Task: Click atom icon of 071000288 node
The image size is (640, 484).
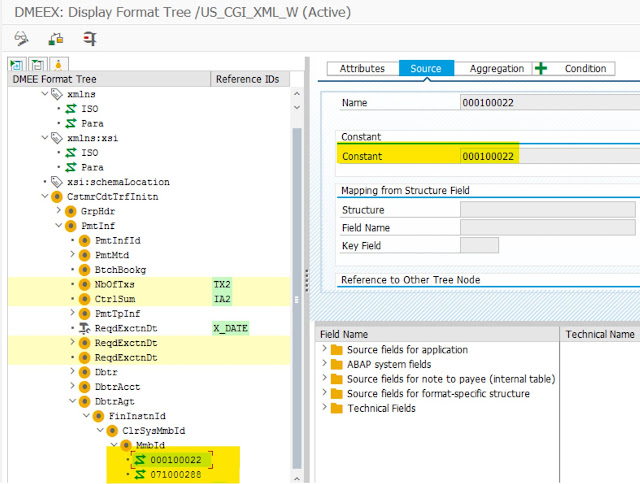Action: pyautogui.click(x=140, y=475)
